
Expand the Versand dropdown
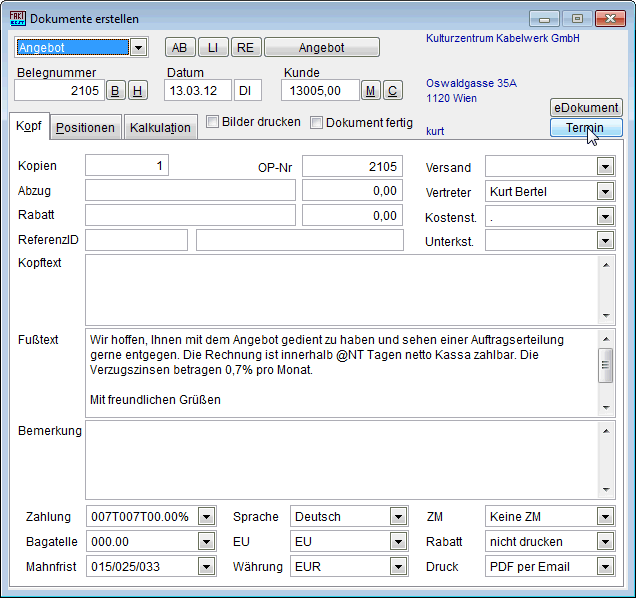coord(605,167)
